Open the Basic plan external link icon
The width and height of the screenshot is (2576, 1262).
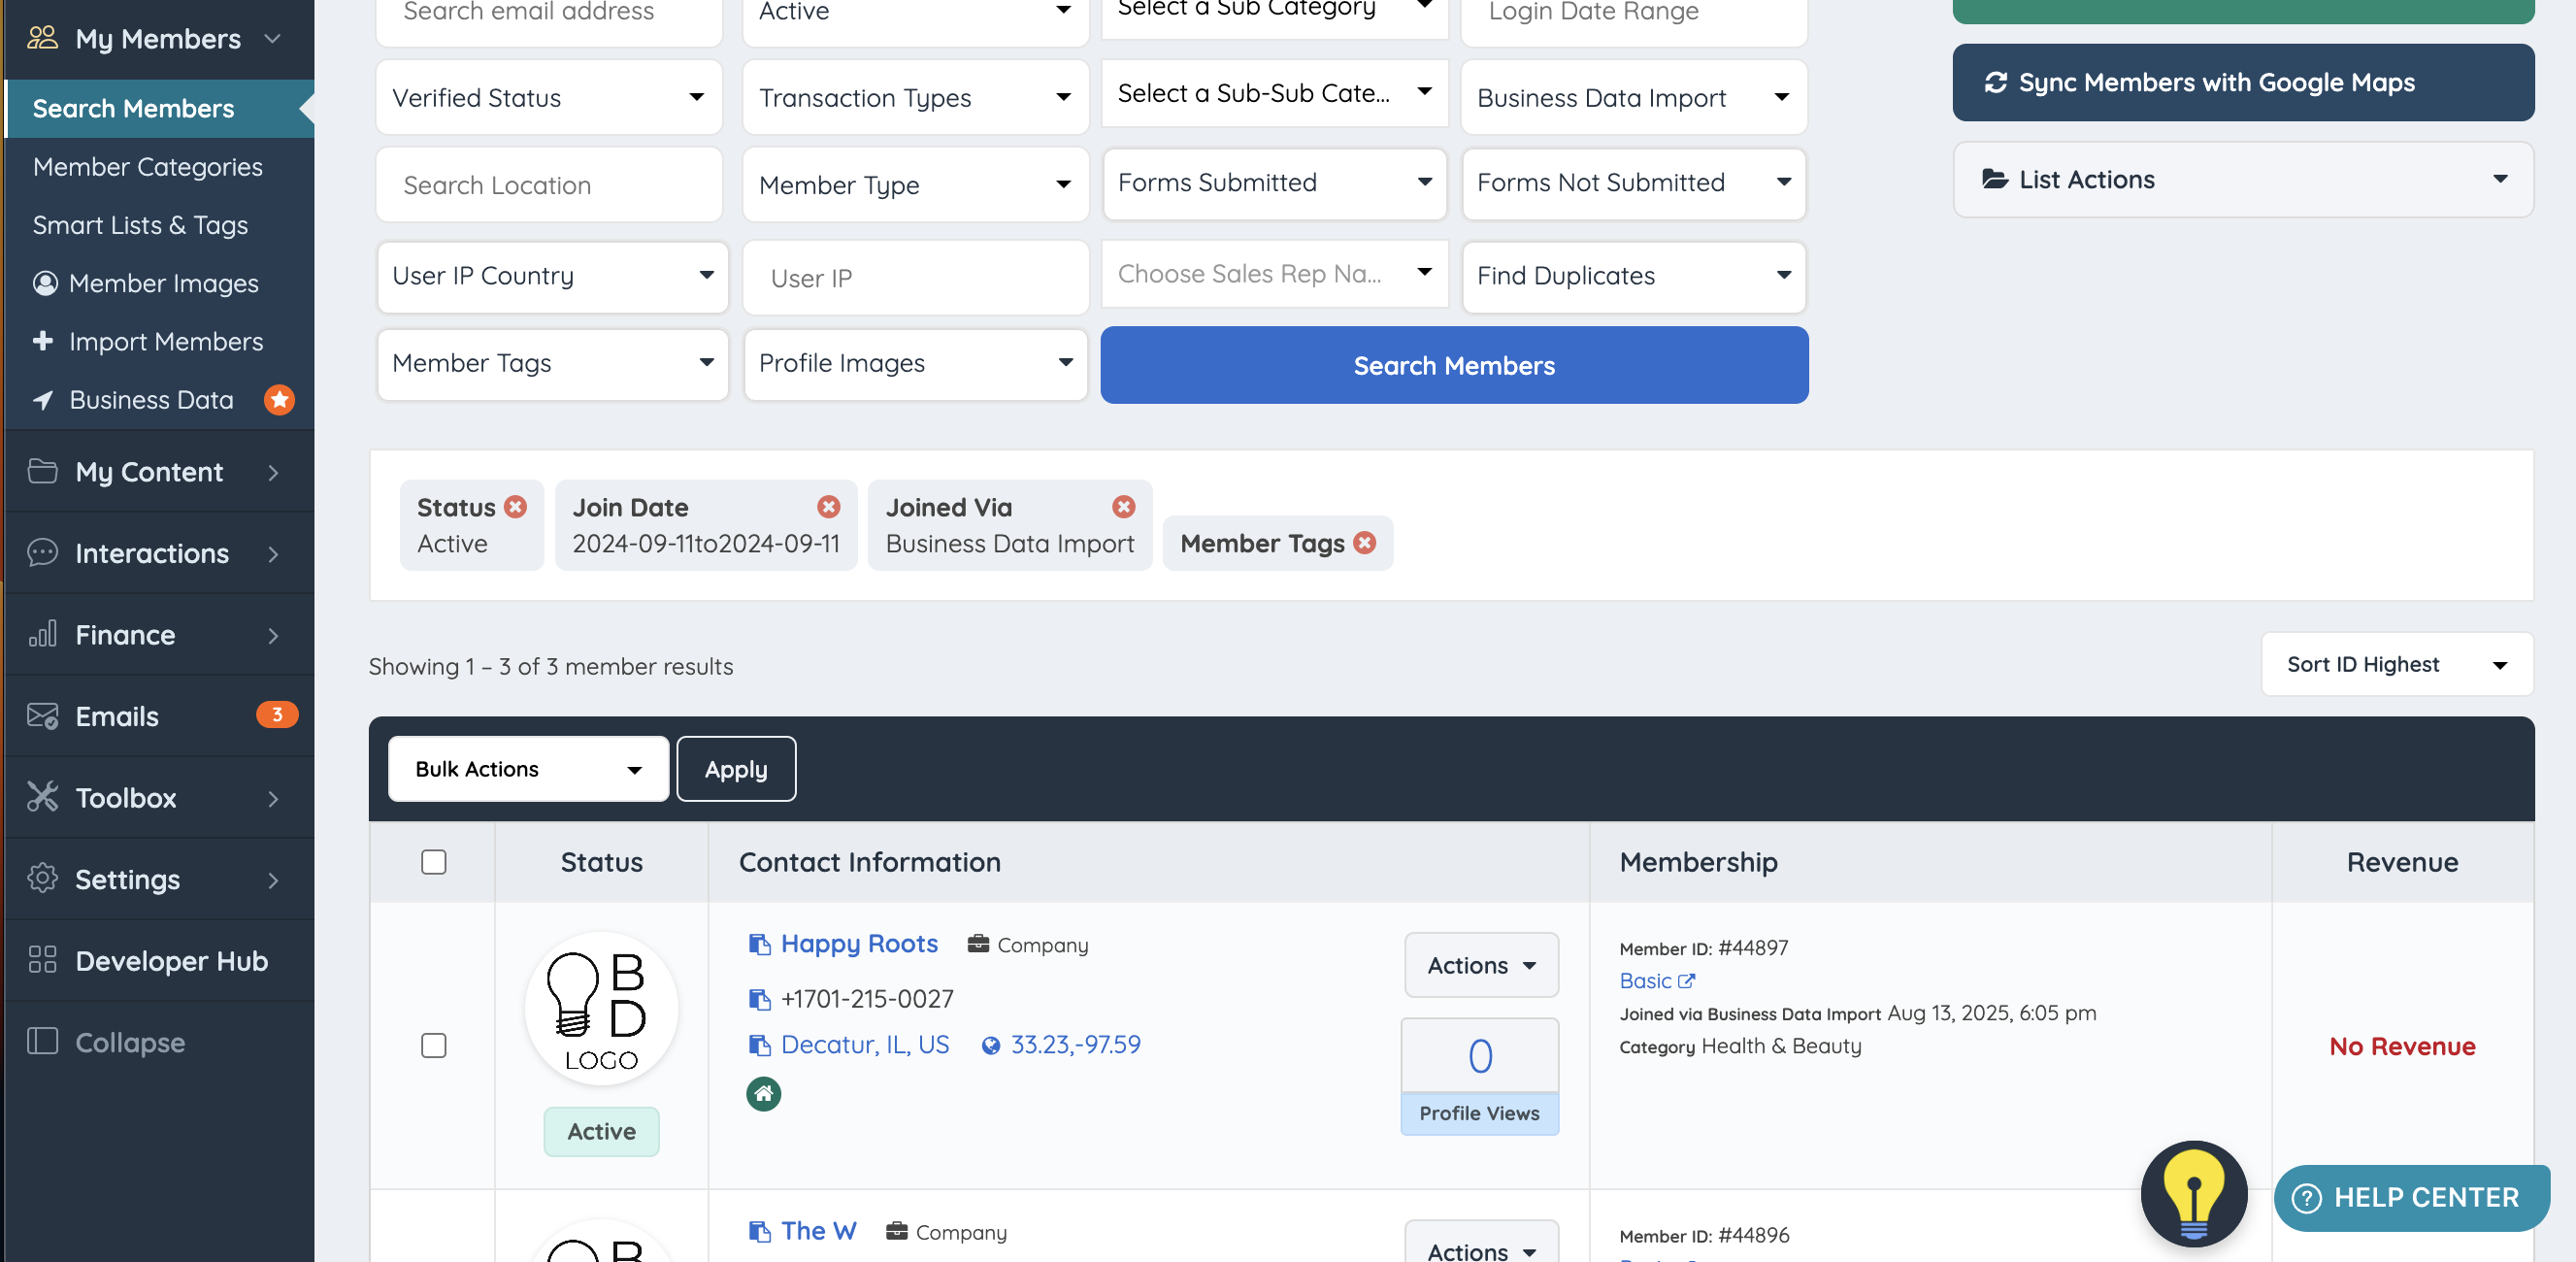point(1686,981)
